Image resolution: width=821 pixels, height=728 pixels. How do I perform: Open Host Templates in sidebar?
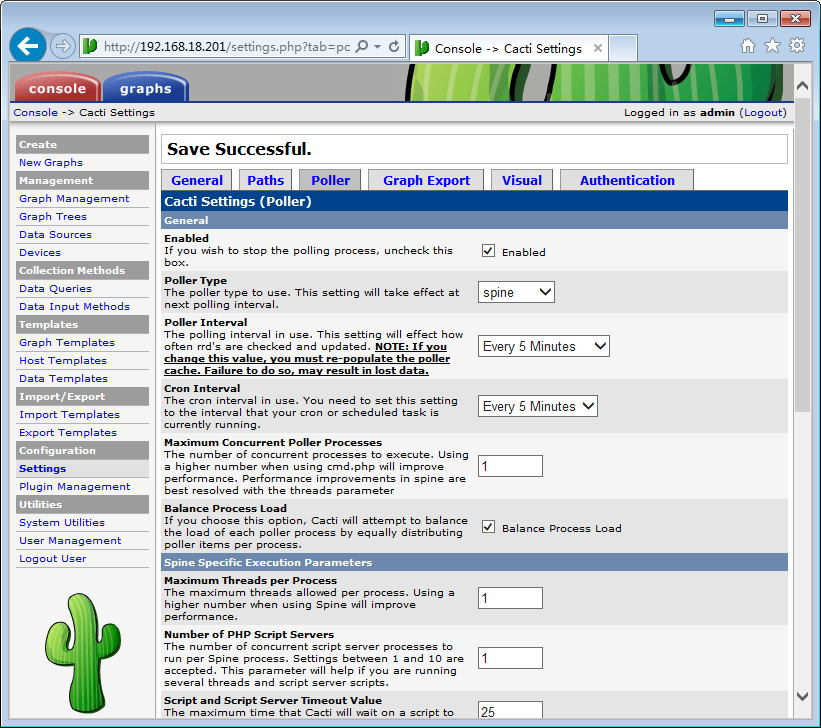pyautogui.click(x=63, y=360)
